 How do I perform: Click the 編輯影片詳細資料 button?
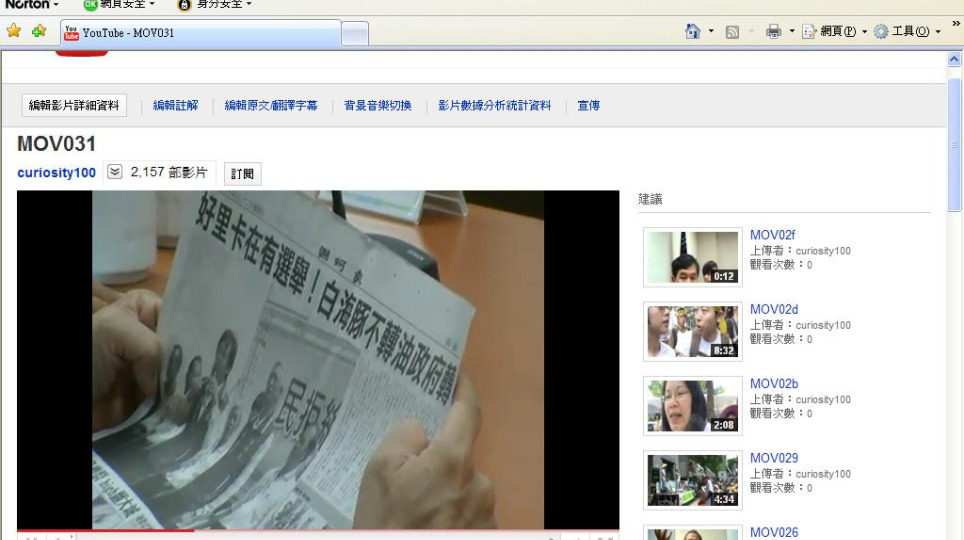tap(74, 106)
